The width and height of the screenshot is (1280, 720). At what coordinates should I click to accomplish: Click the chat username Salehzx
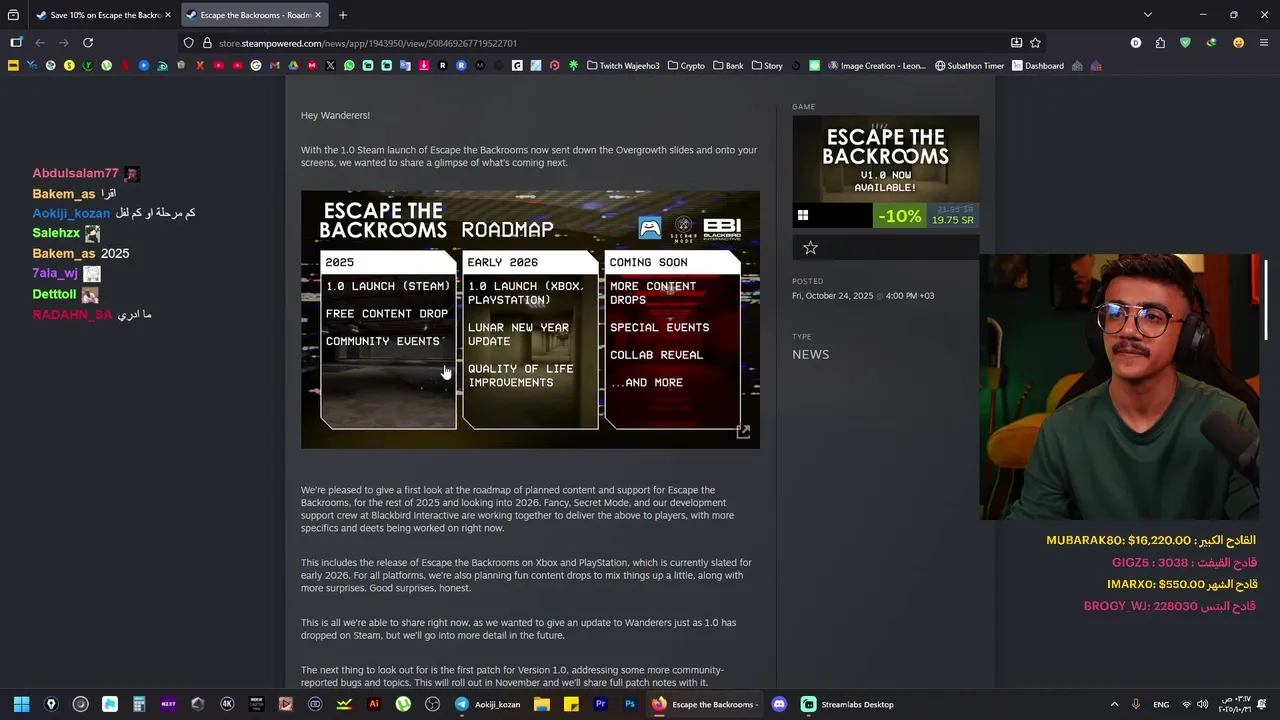click(x=56, y=233)
